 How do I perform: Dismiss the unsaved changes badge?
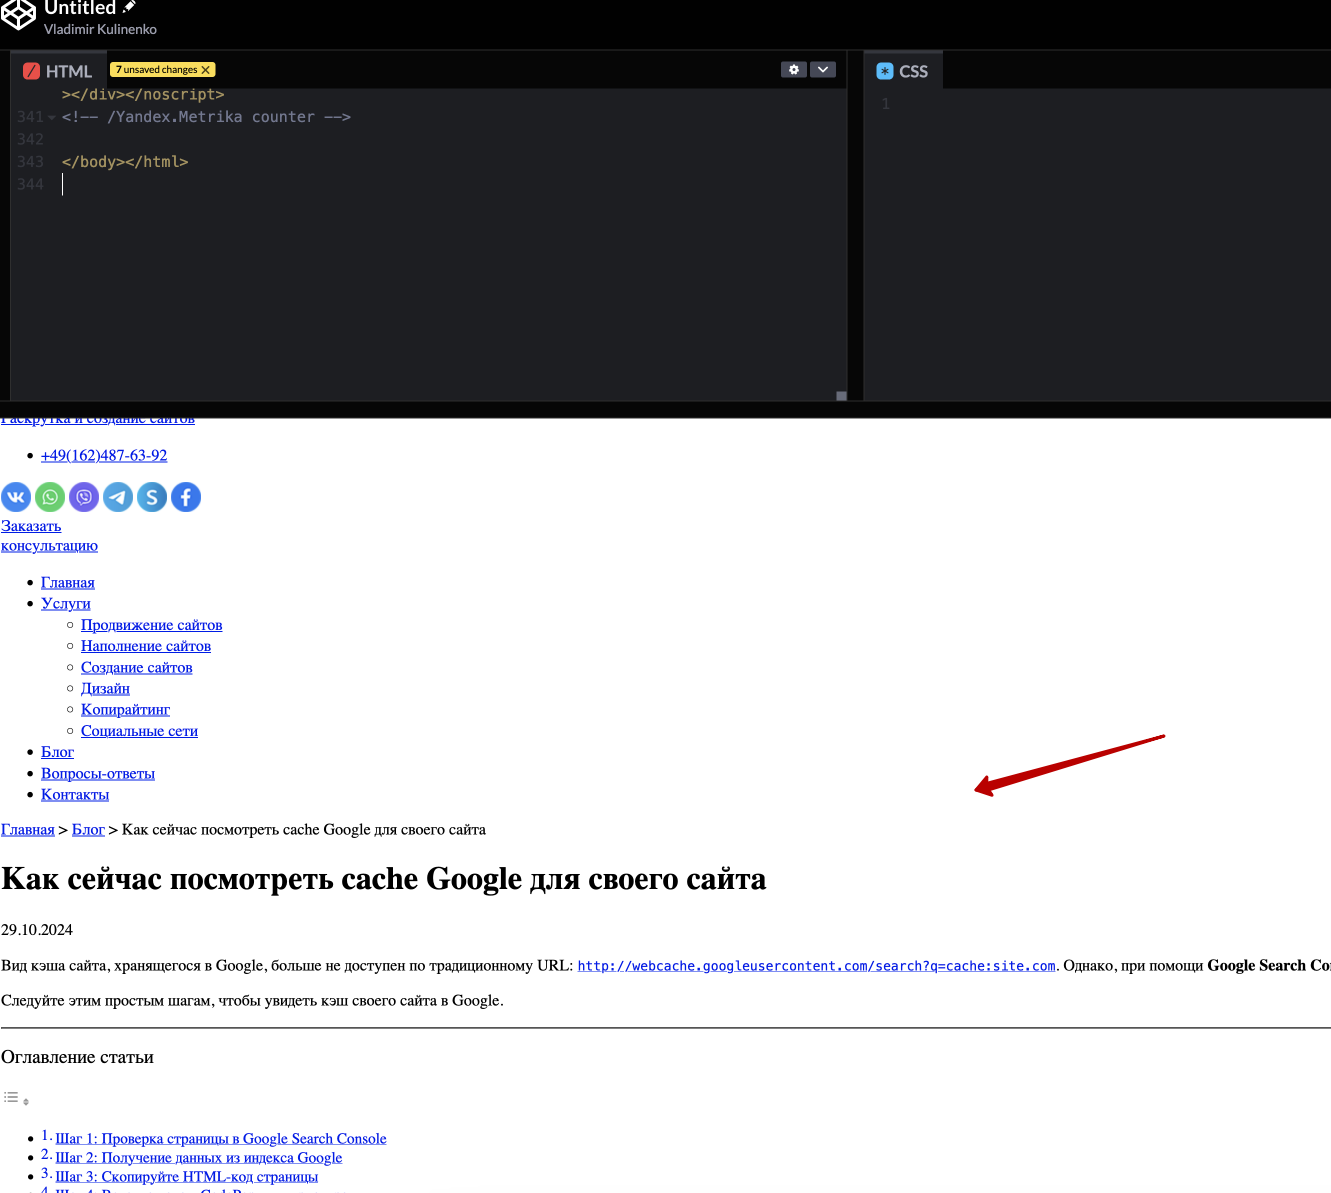click(x=206, y=70)
